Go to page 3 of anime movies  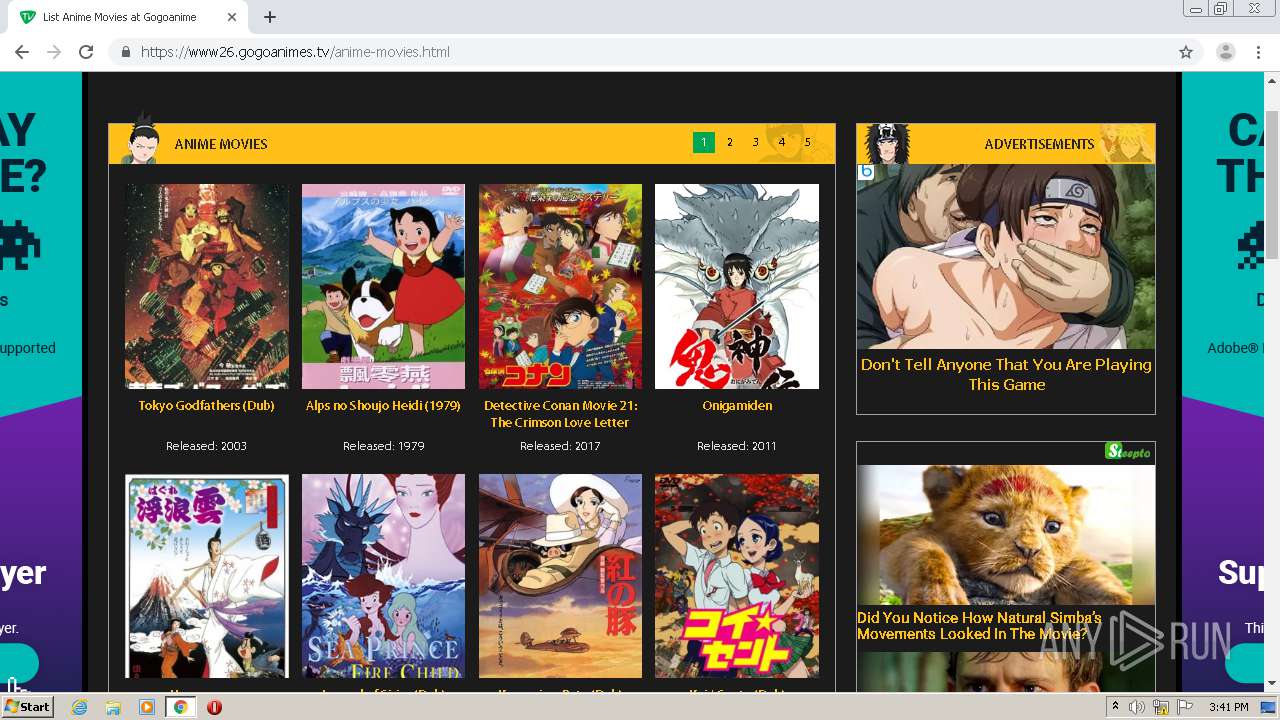pos(756,143)
